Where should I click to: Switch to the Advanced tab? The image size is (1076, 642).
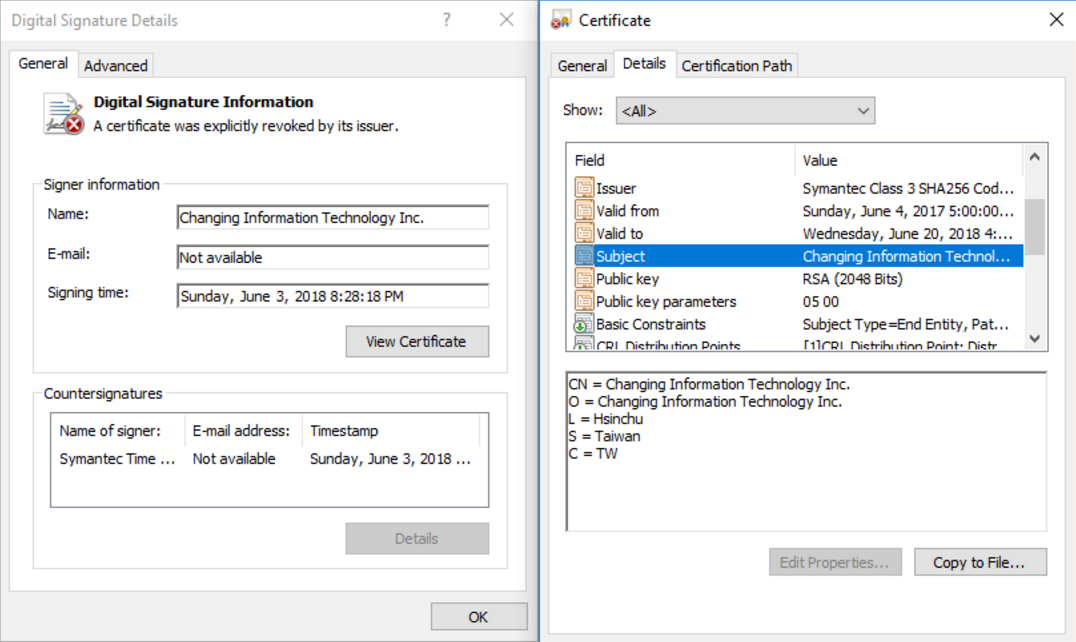click(x=116, y=66)
